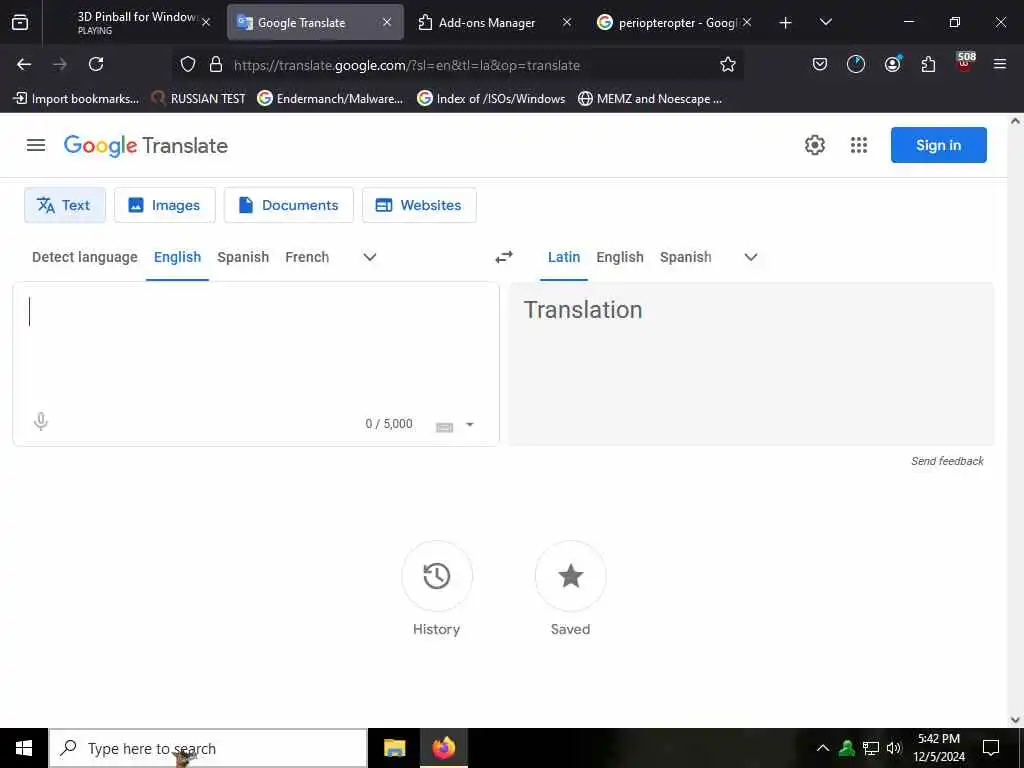Viewport: 1024px width, 768px height.
Task: Select the Documents translation mode
Action: pyautogui.click(x=289, y=205)
